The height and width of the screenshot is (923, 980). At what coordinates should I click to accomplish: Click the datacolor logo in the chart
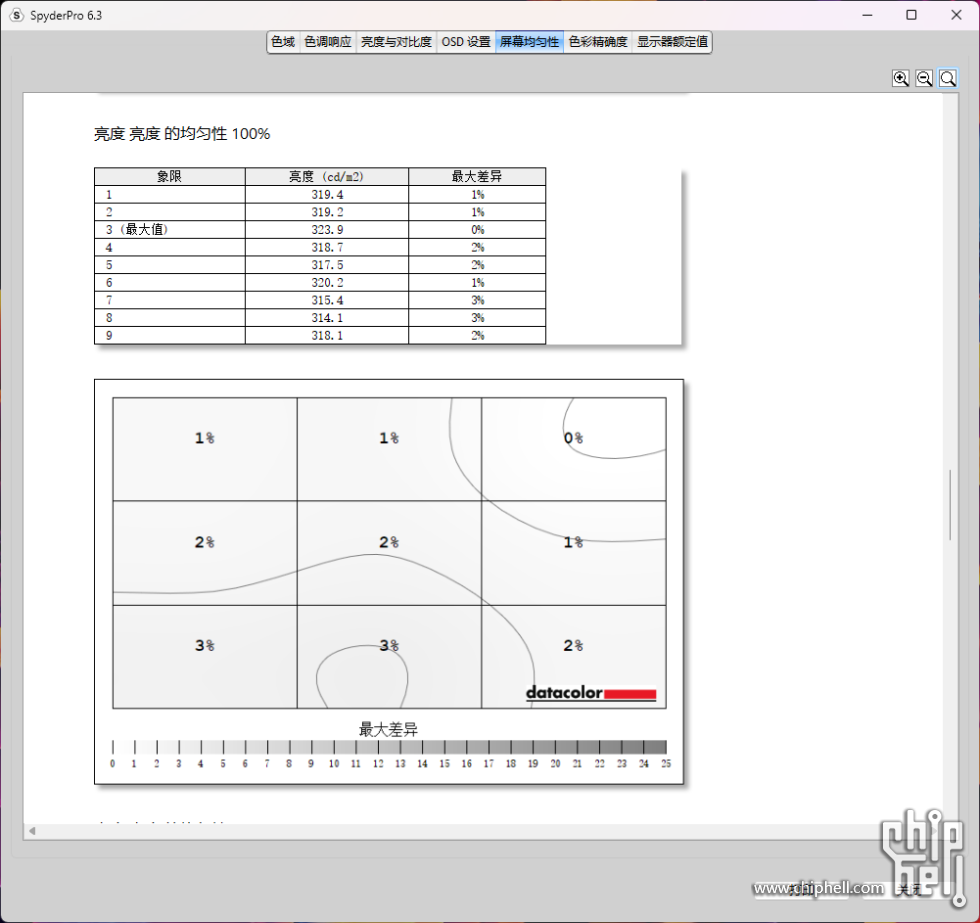591,693
